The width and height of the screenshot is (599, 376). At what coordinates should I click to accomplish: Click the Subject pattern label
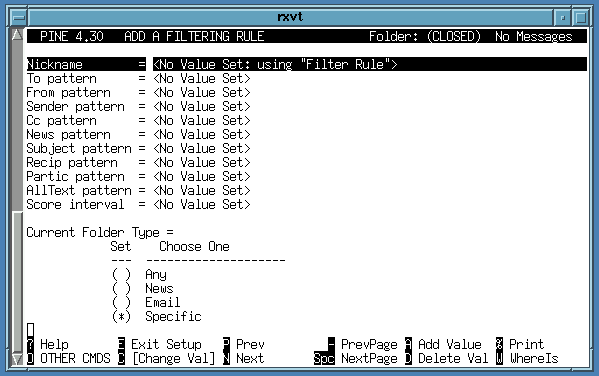(x=79, y=148)
